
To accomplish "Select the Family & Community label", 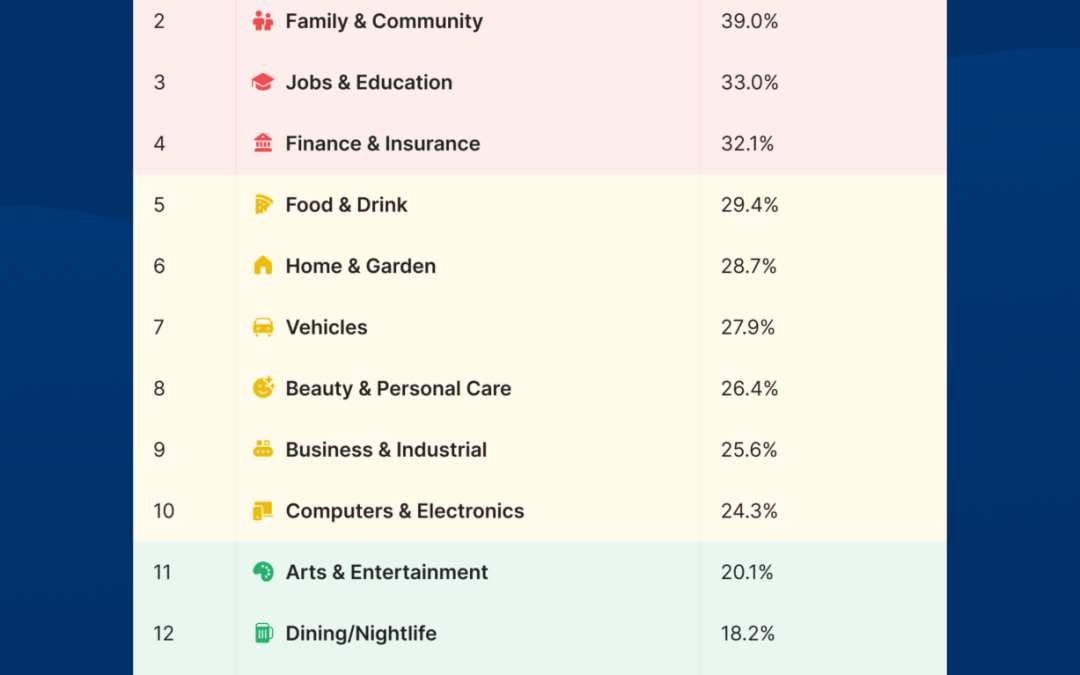I will click(x=384, y=21).
